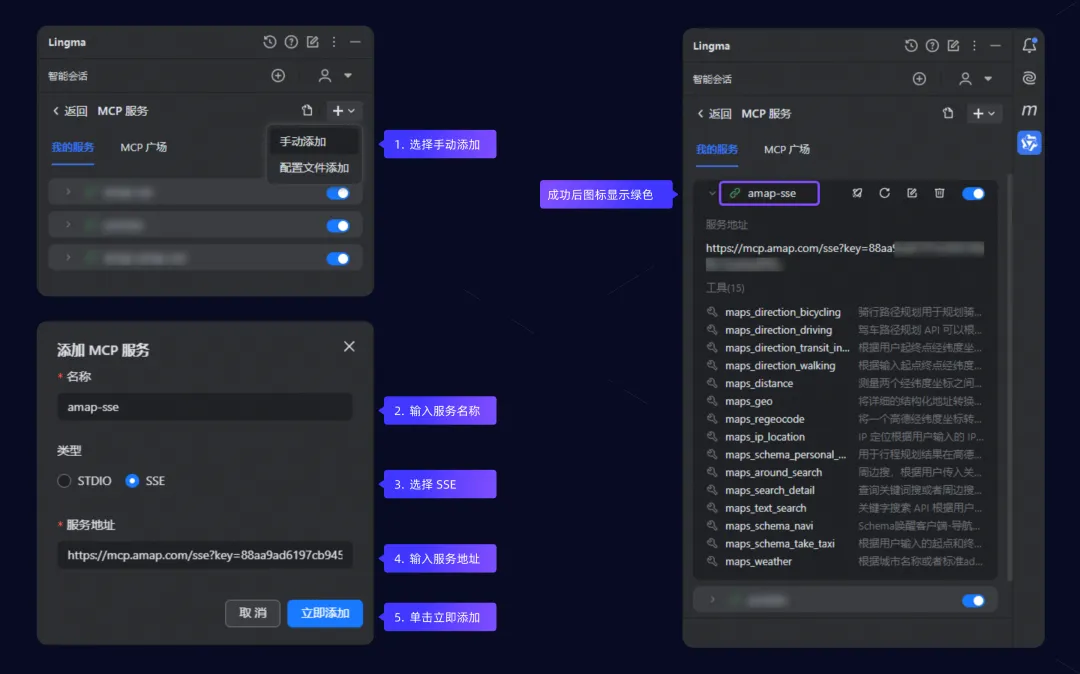1080x674 pixels.
Task: Click the green link icon beside amap-sse
Action: pos(735,193)
